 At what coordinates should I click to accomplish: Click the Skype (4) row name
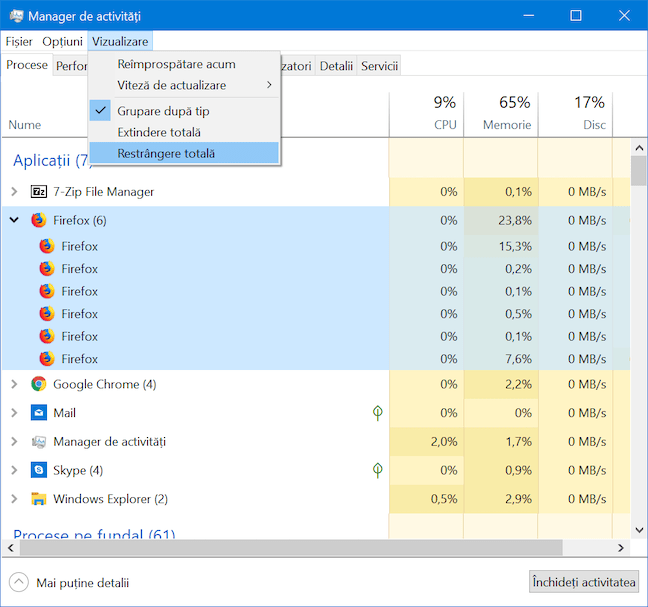click(78, 471)
